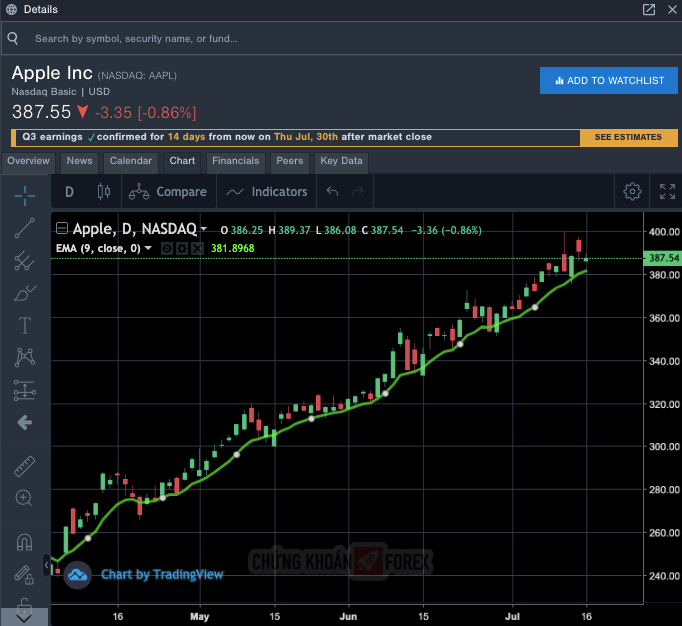Open the D interval selector

tap(69, 192)
